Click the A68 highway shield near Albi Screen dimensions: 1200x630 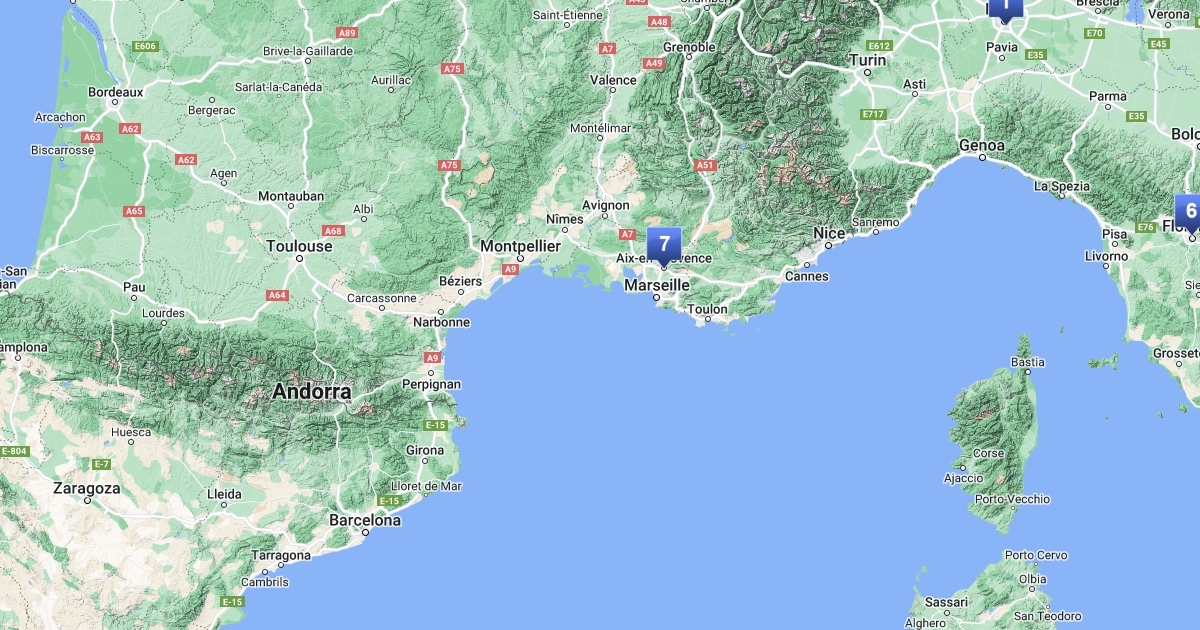(x=333, y=231)
